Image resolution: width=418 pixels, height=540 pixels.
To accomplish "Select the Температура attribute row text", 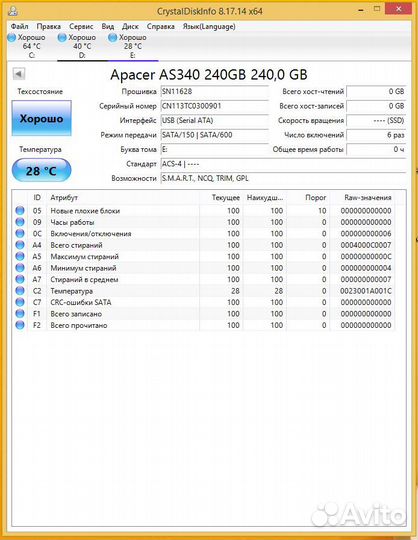I will click(x=72, y=291).
